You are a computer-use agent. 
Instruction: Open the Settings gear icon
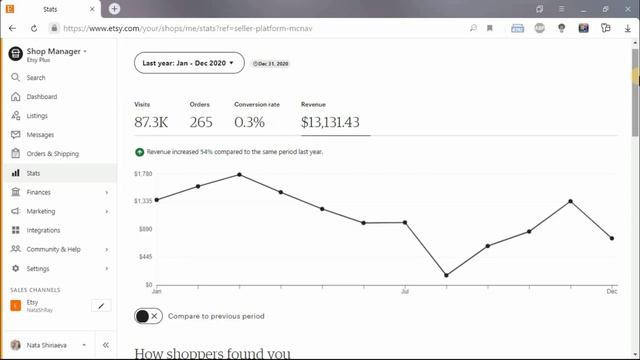(x=16, y=268)
